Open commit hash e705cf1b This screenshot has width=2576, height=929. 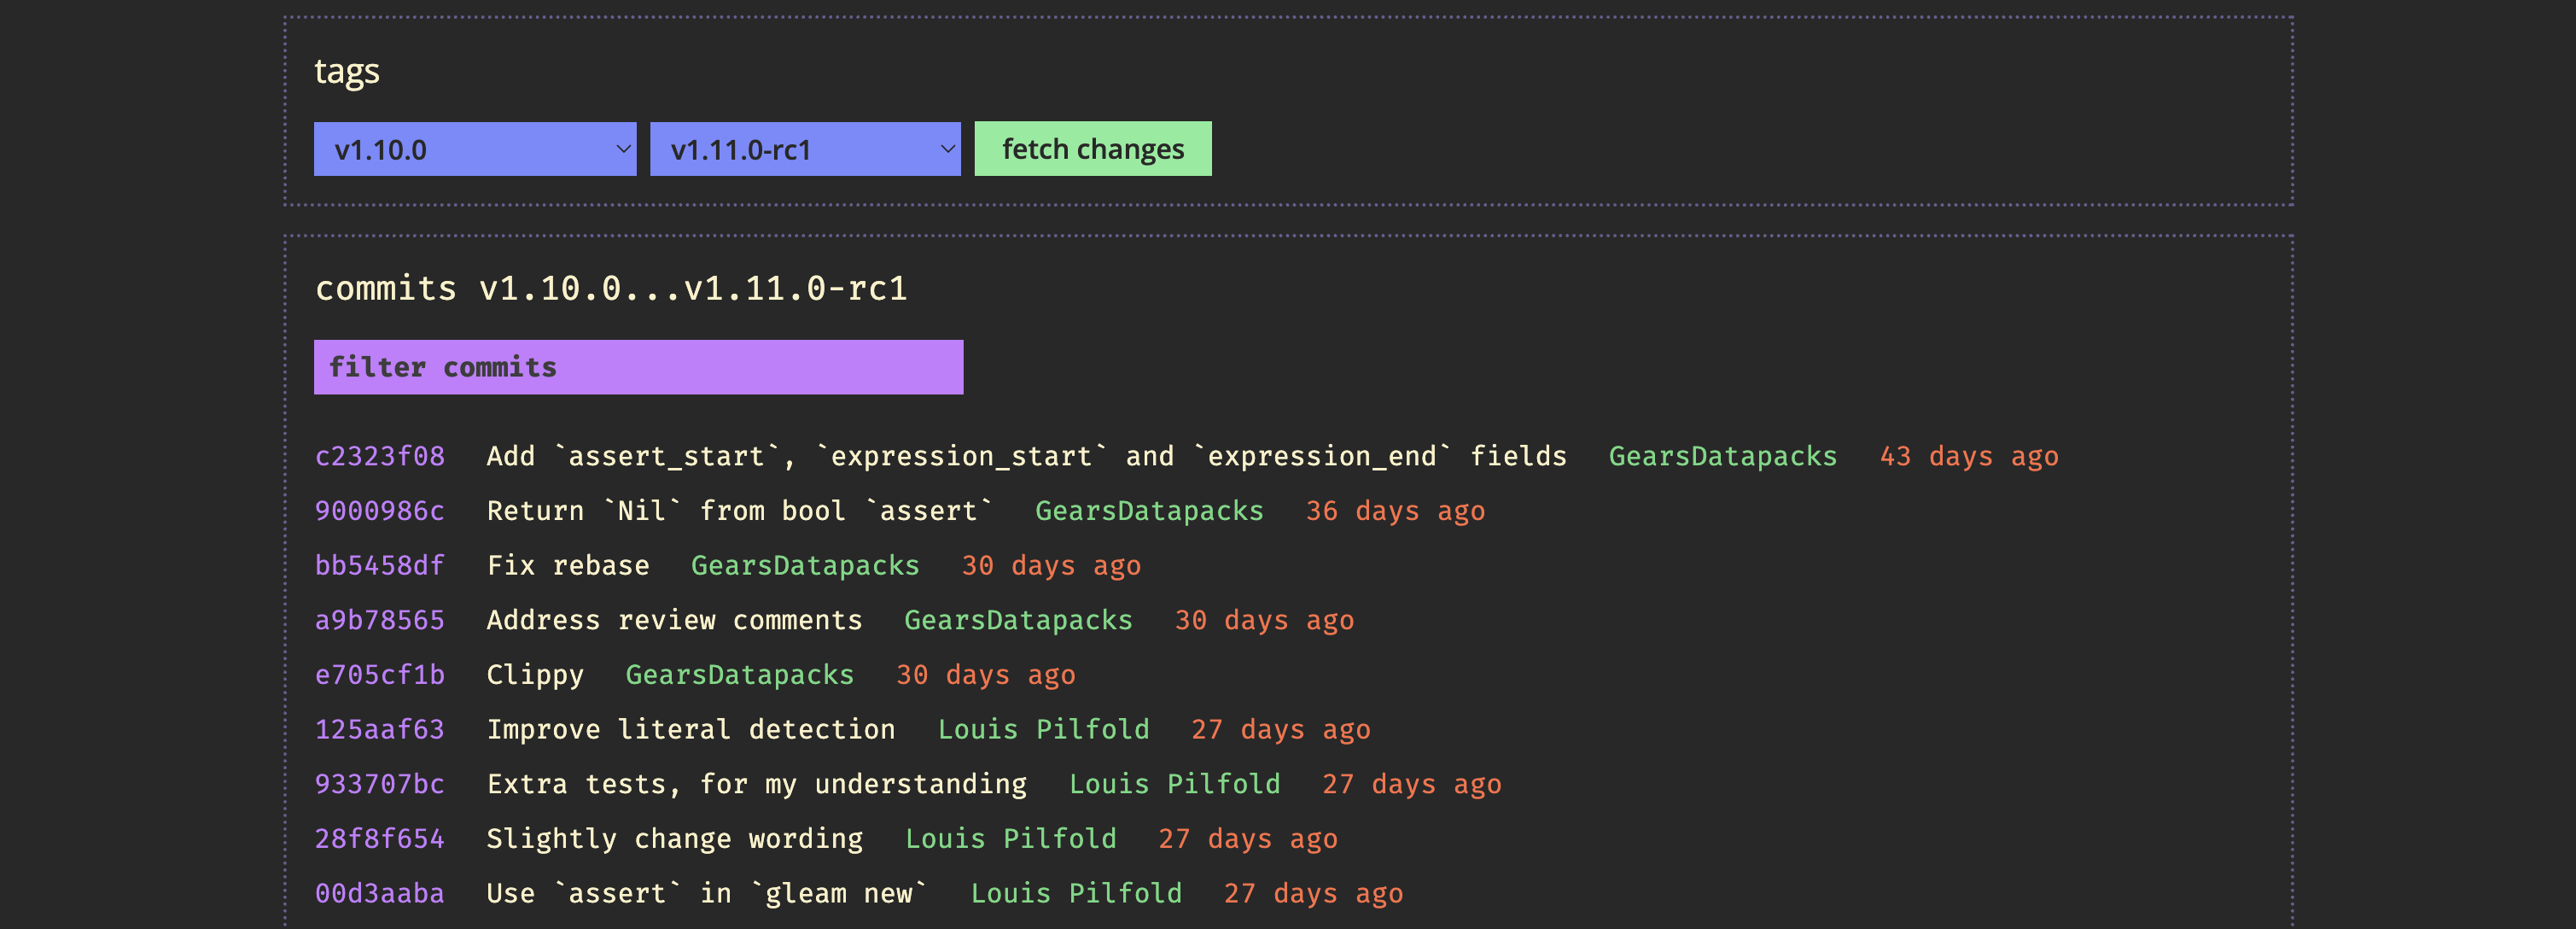pyautogui.click(x=379, y=675)
